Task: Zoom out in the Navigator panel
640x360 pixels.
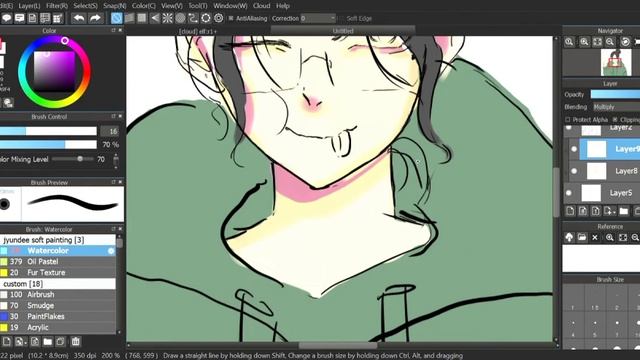Action: pyautogui.click(x=610, y=42)
